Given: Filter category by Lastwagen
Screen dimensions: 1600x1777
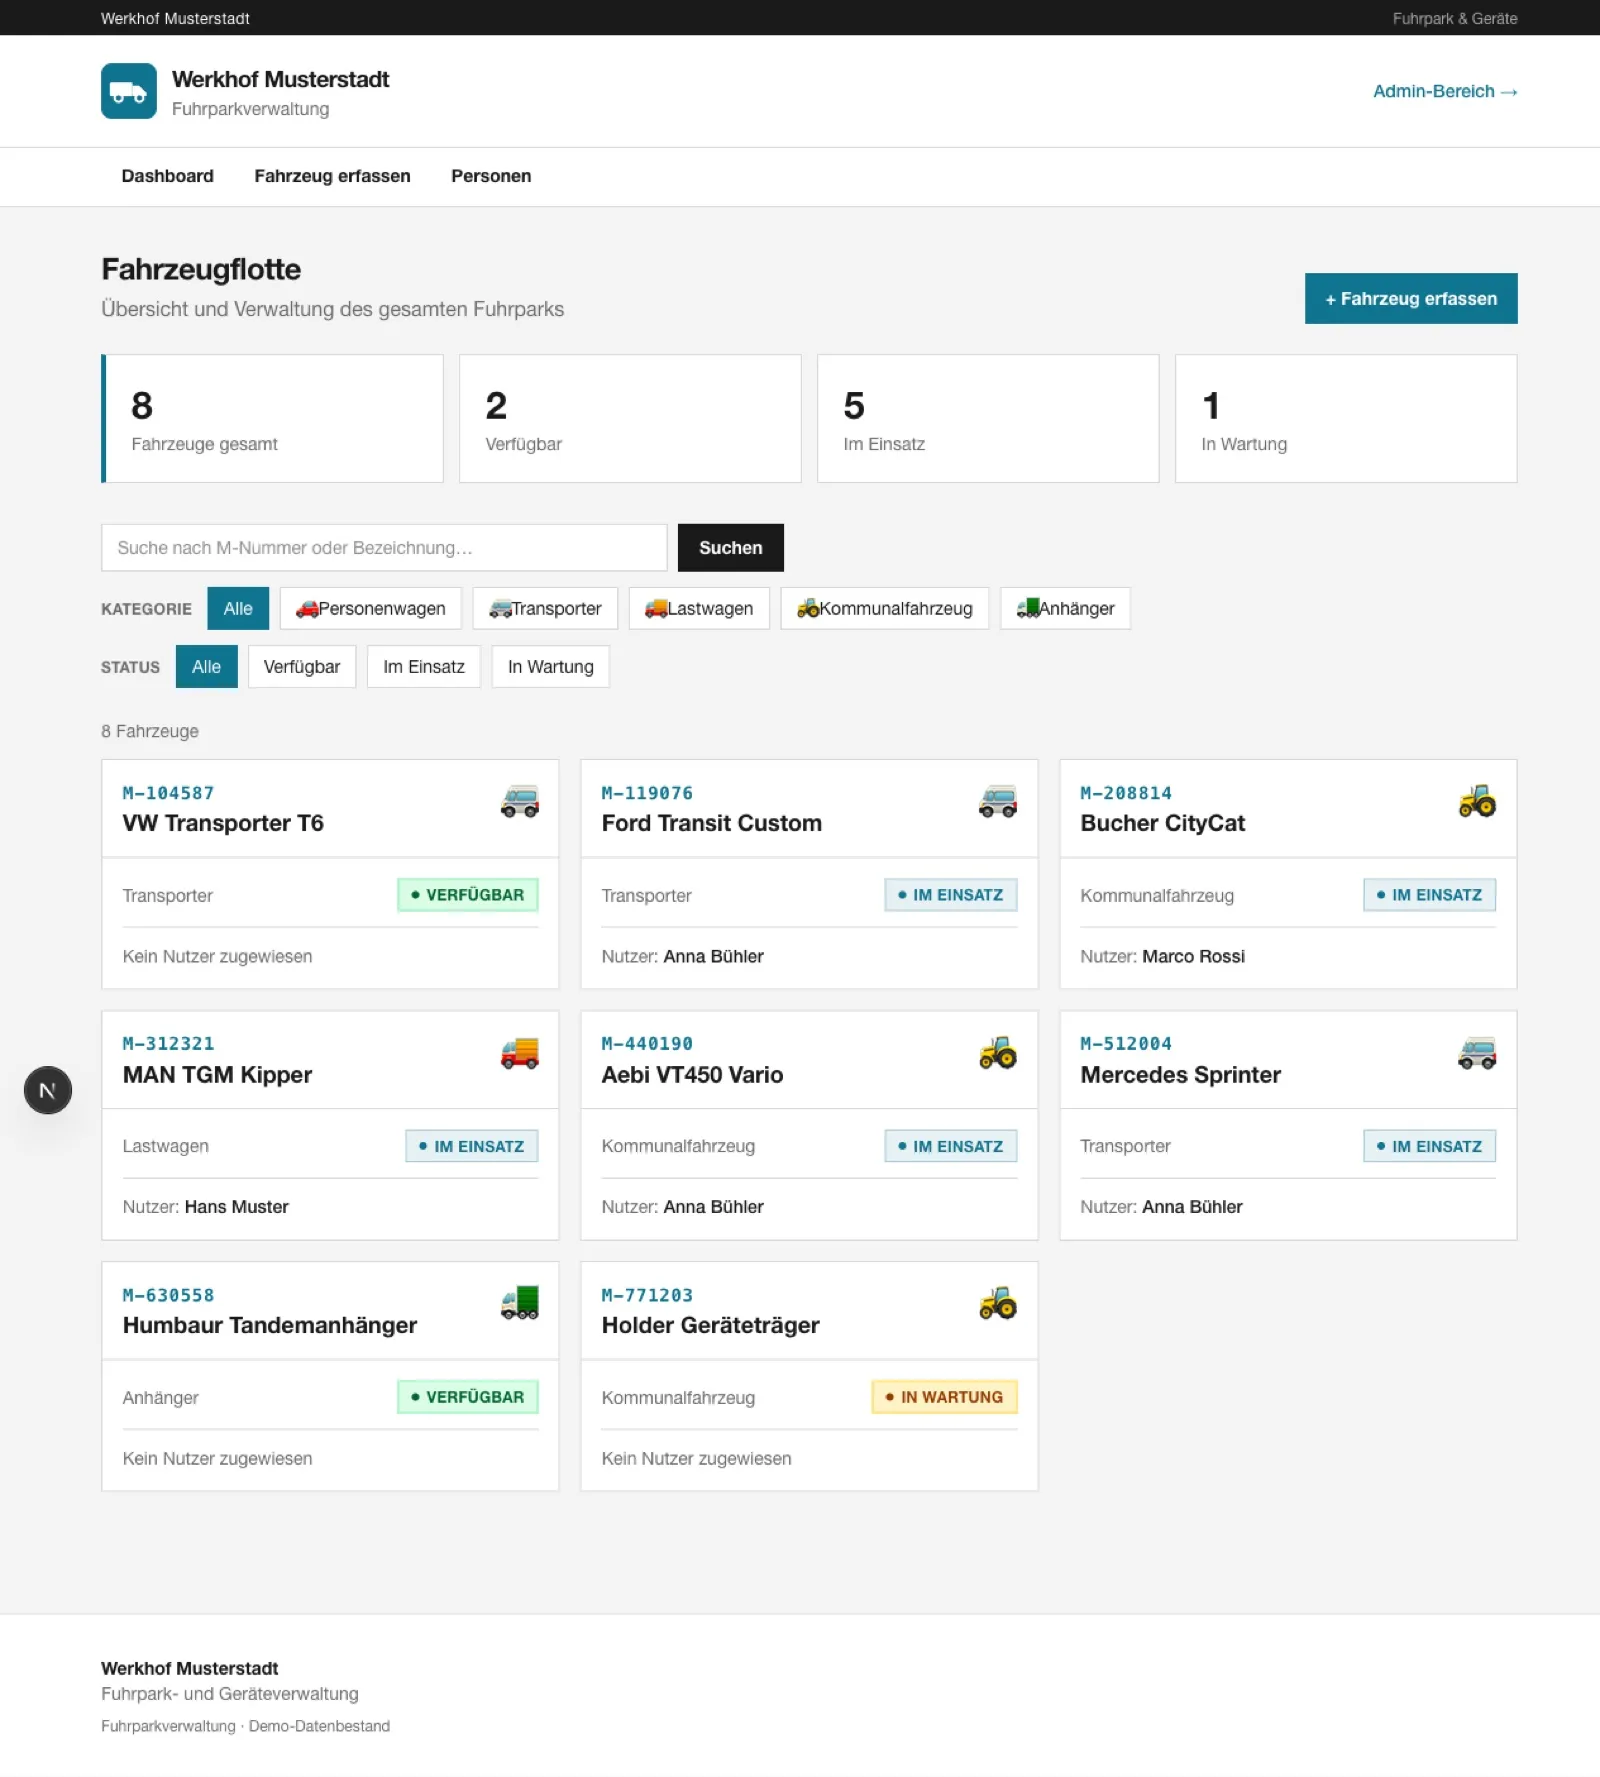Looking at the screenshot, I should point(699,608).
